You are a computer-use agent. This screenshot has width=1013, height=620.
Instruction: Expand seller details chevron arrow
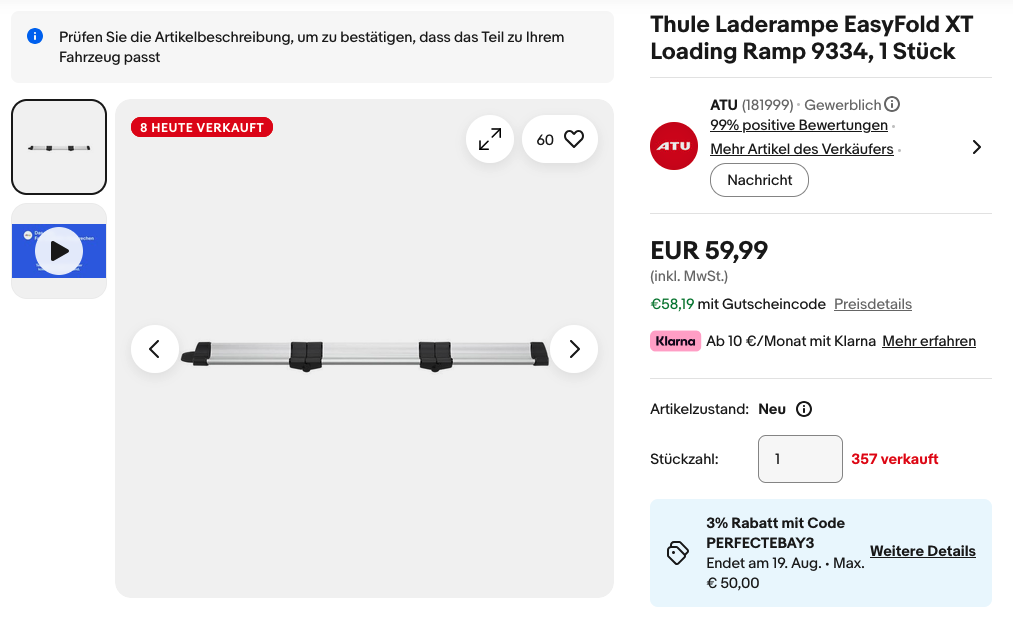pos(977,147)
